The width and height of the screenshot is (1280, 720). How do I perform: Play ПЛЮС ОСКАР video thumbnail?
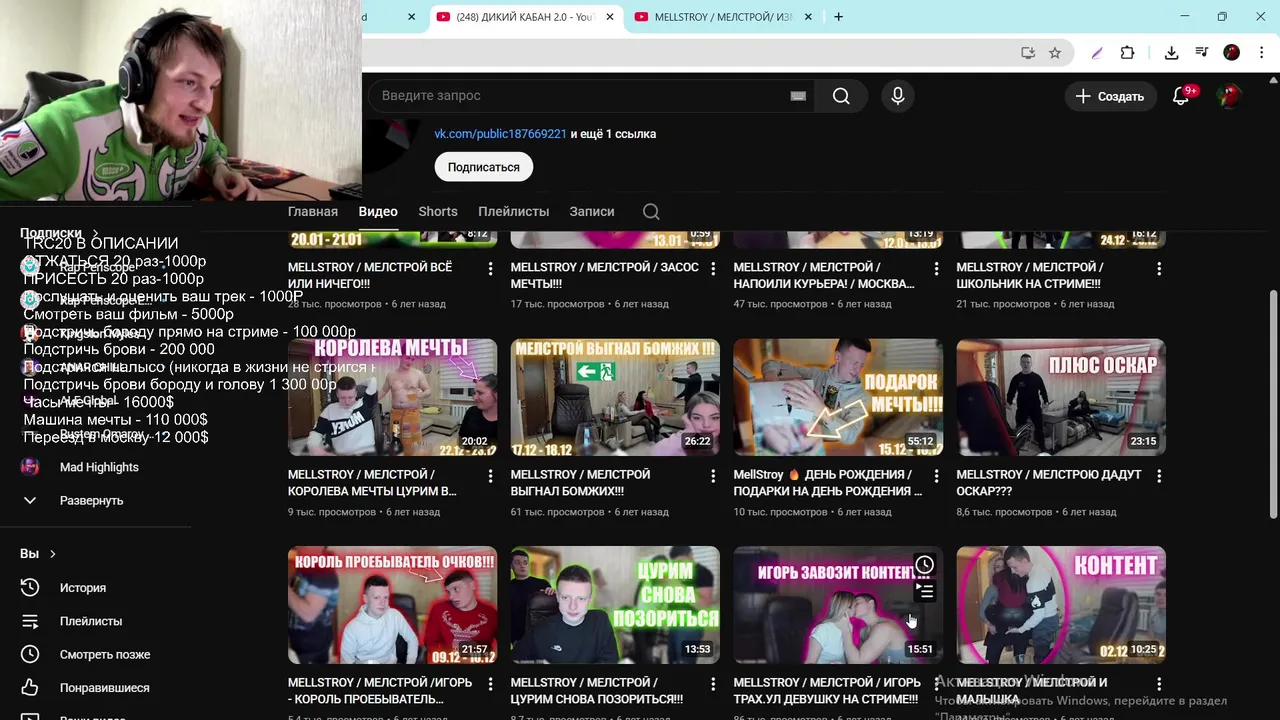coord(1061,397)
